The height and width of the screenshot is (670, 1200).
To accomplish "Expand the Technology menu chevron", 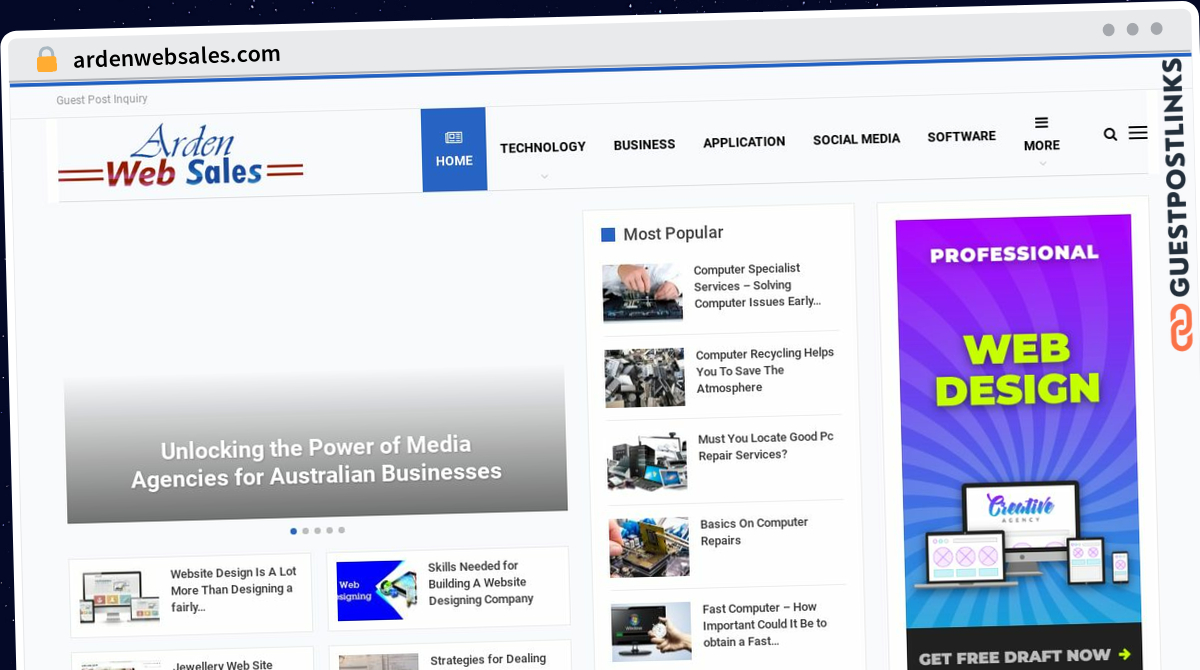I will click(545, 176).
